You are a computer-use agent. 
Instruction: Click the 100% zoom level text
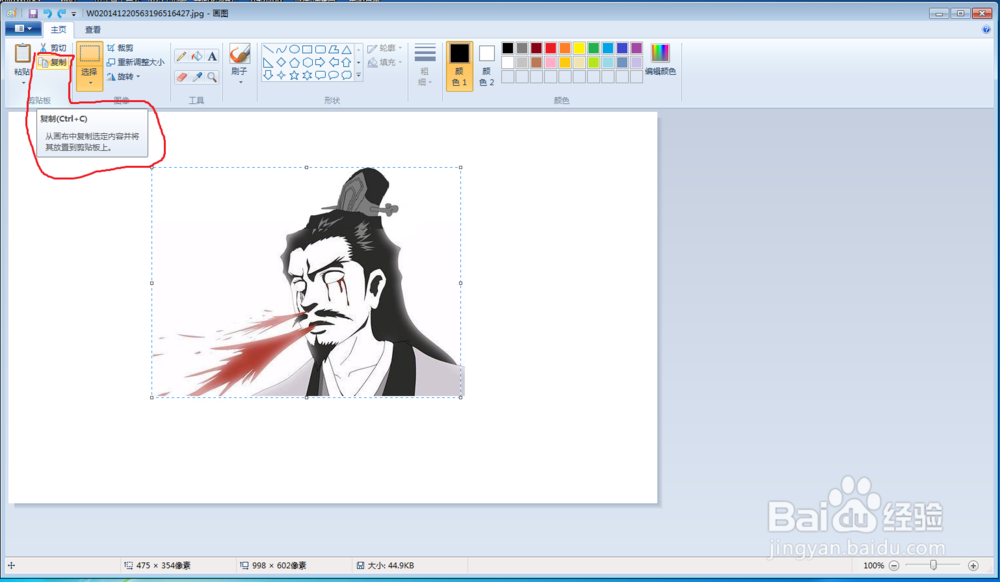point(873,565)
